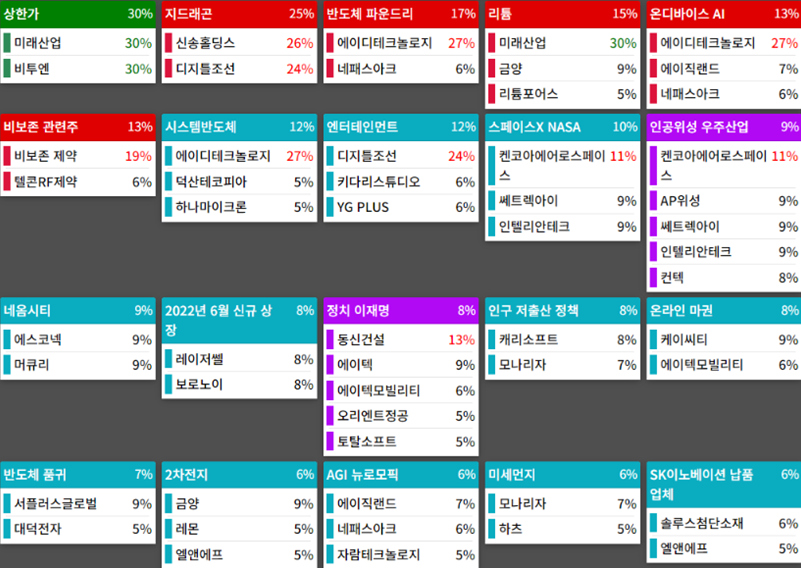Select the 2차전지 theme header
Viewport: 801px width, 568px height.
[239, 475]
